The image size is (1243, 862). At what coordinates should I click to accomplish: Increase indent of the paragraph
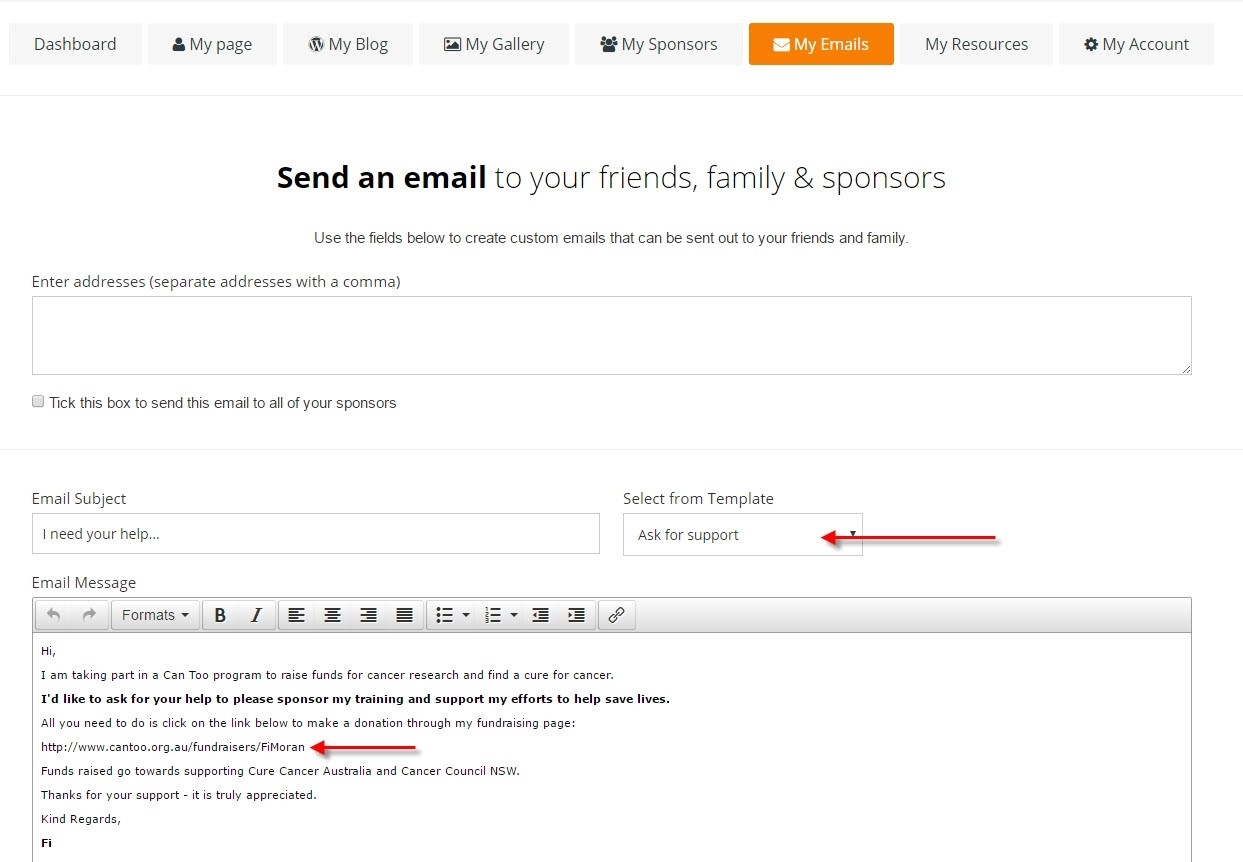576,615
